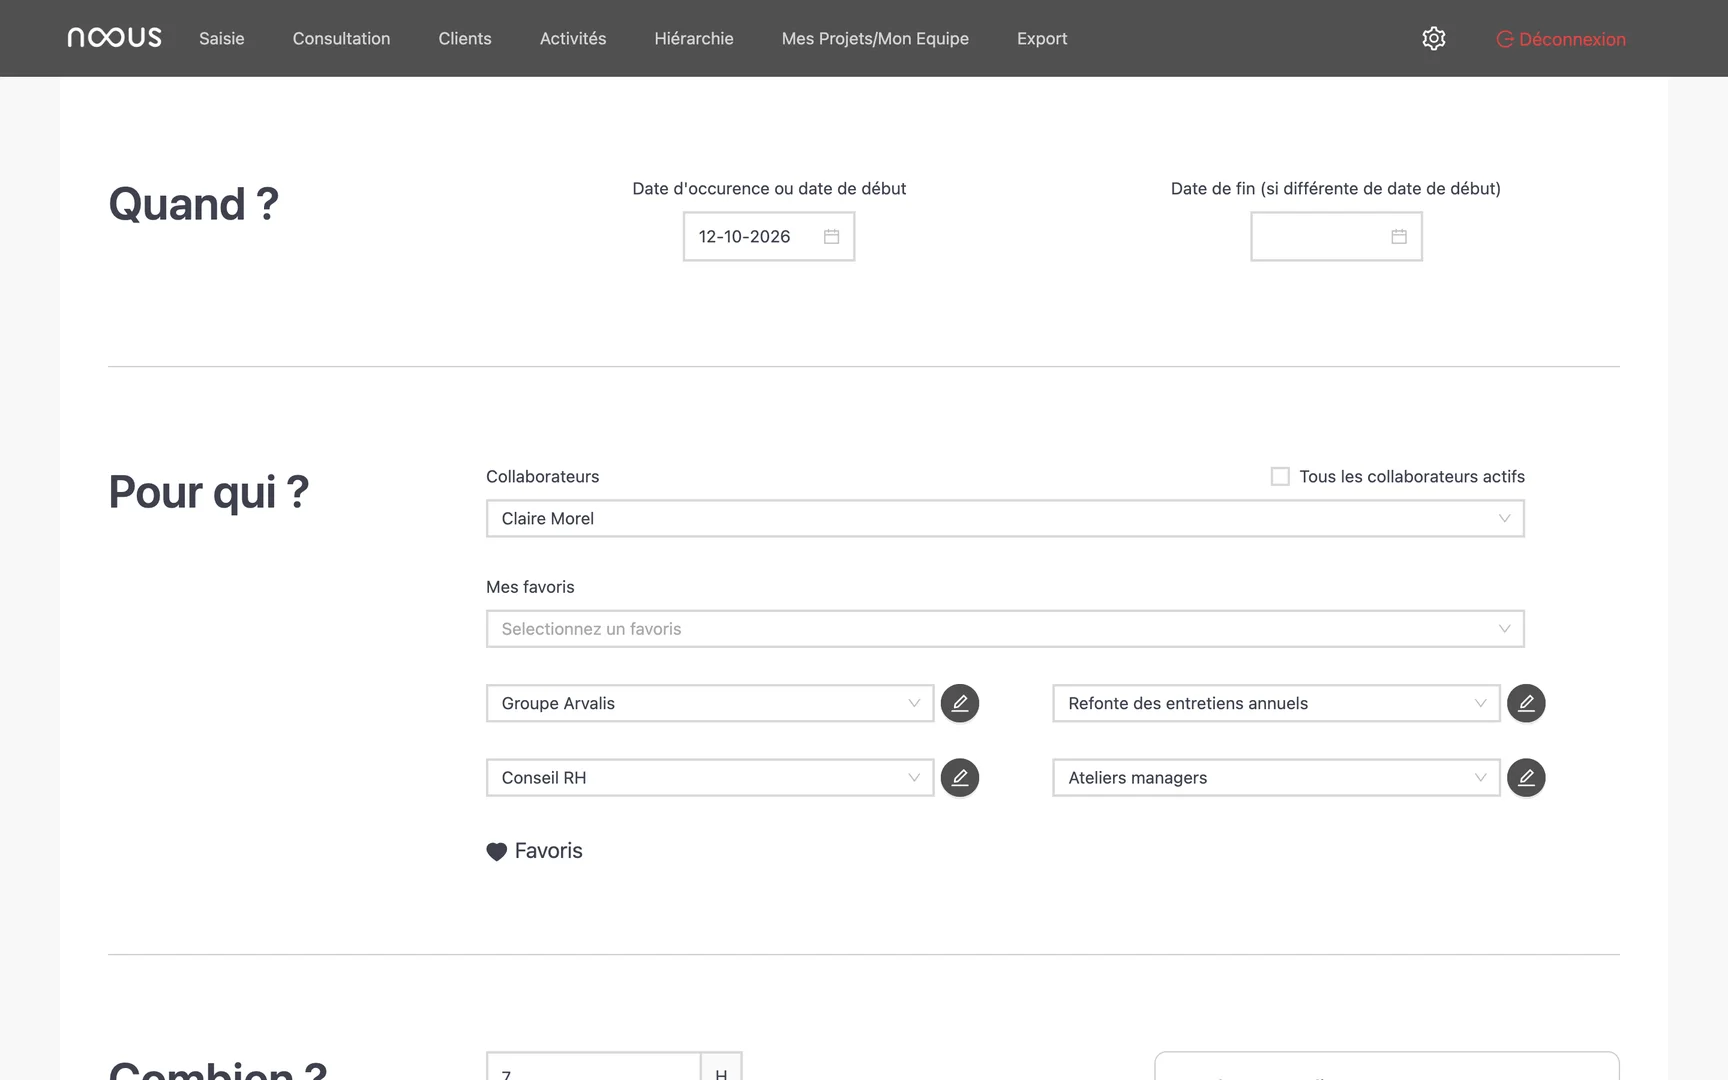Screen dimensions: 1728x1080
Task: Click the Déconnexion link
Action: pyautogui.click(x=1561, y=39)
